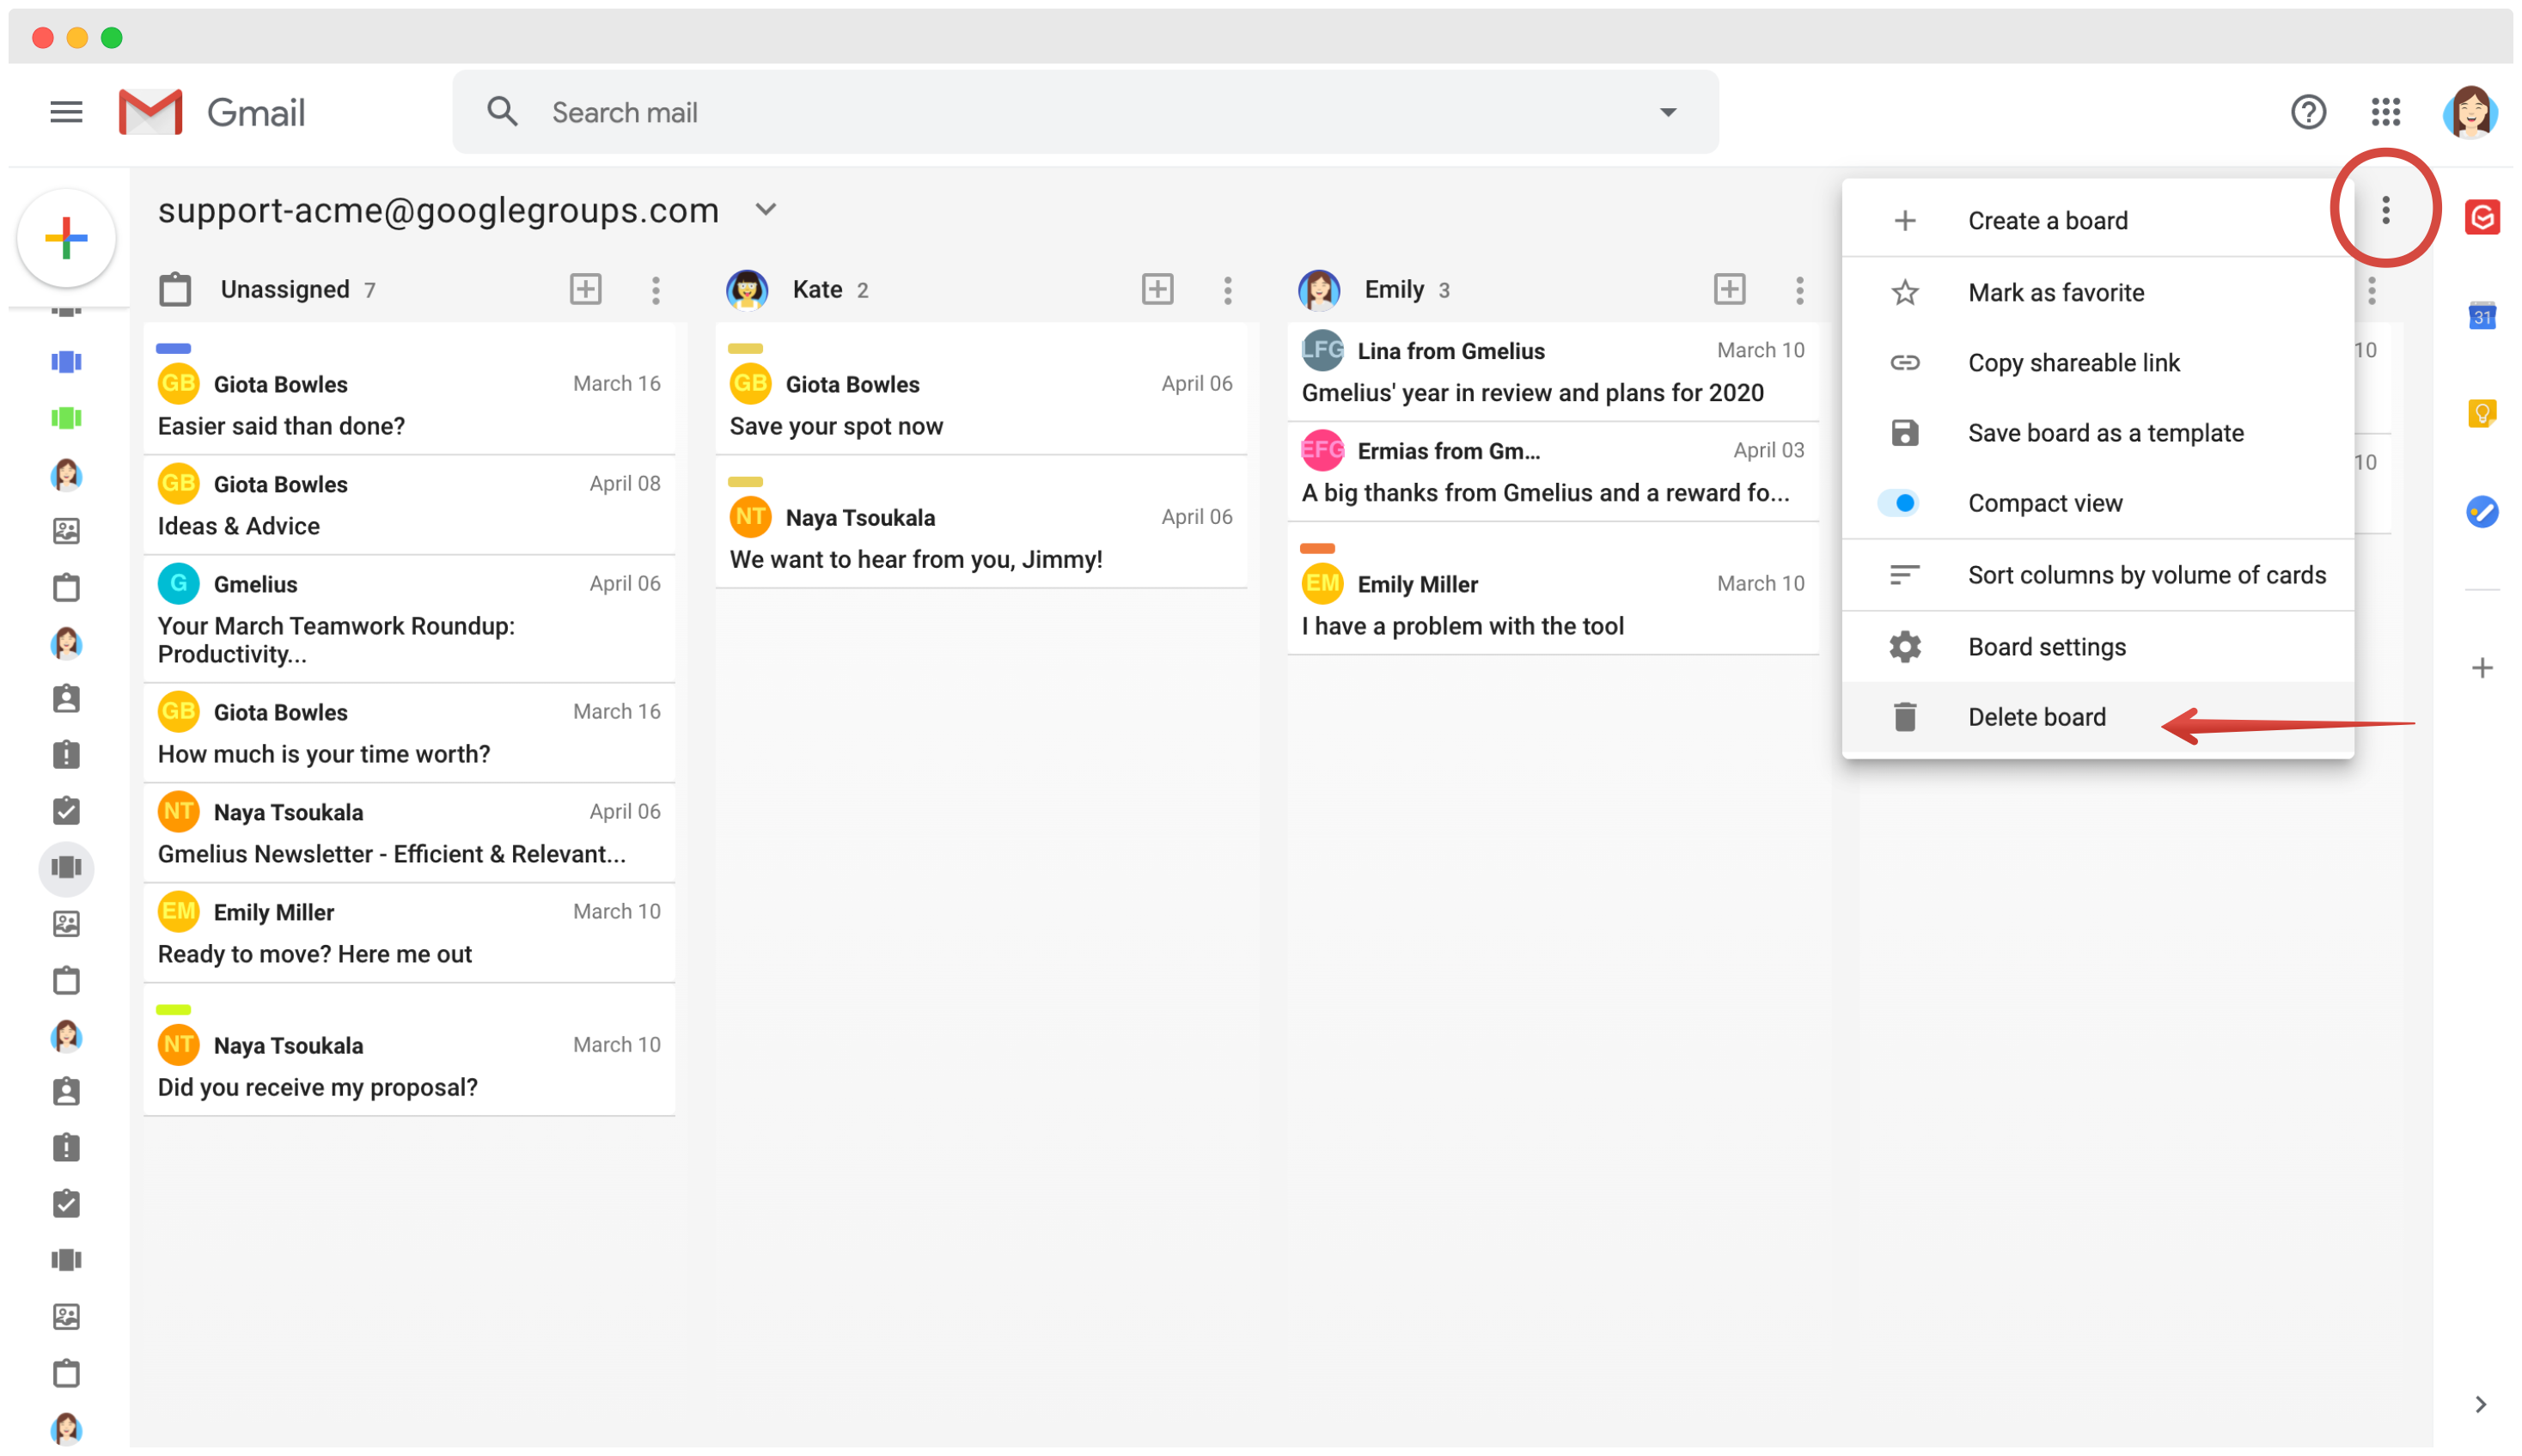Open the Google account avatar
Viewport: 2522px width, 1456px height.
click(2469, 112)
